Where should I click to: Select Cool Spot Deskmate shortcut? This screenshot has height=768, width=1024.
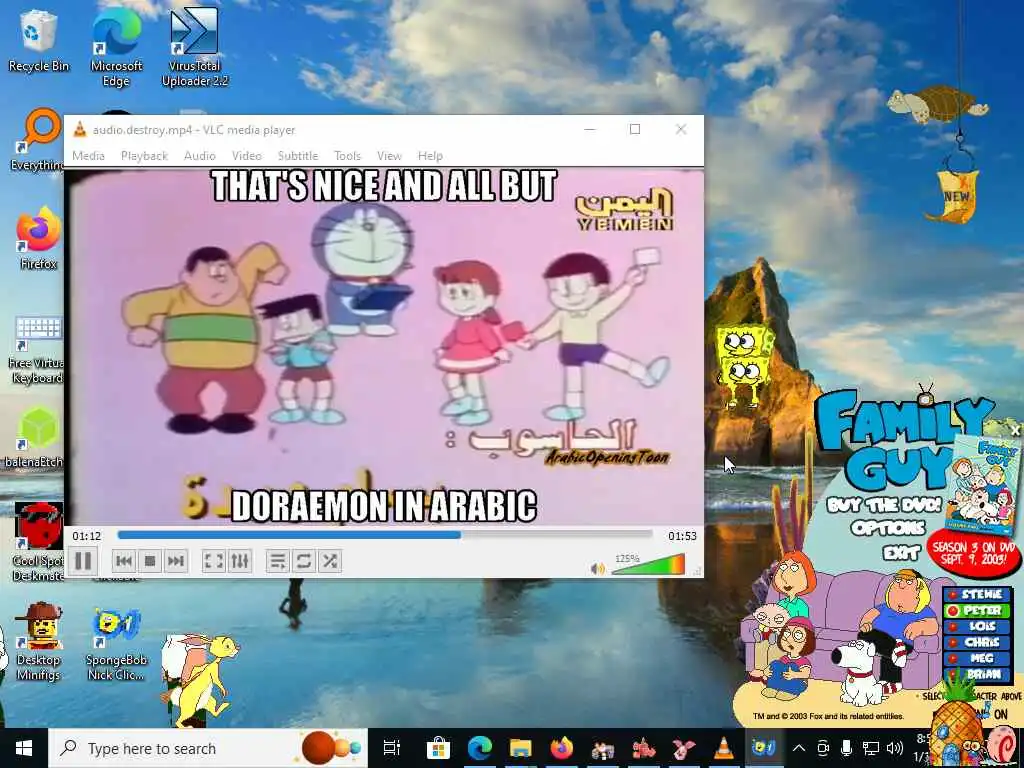(x=37, y=542)
